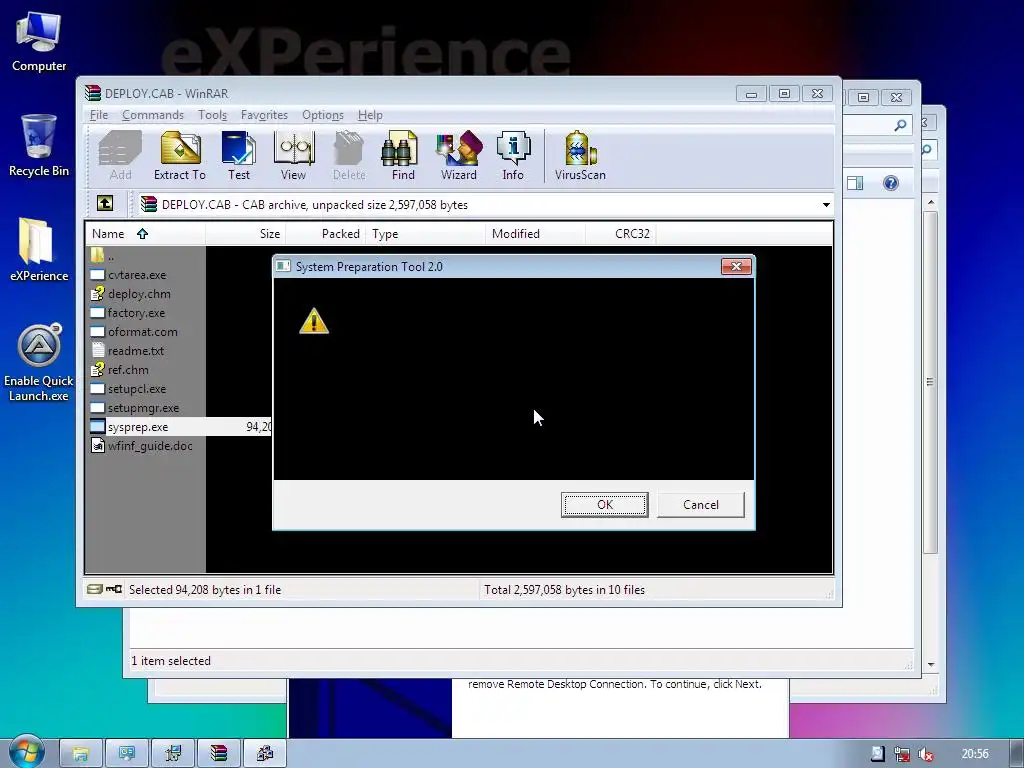Screen dimensions: 1024x768
Task: Sort by the Size column header
Action: (246, 234)
